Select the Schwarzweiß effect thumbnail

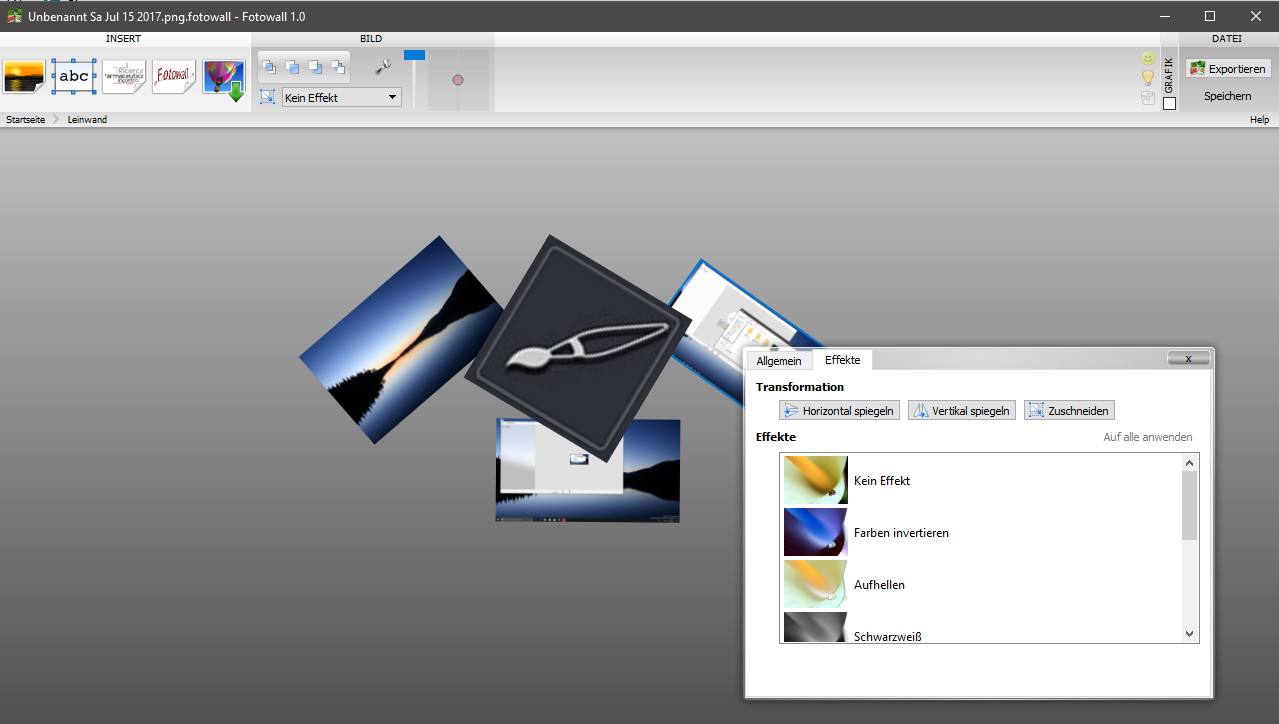tap(816, 627)
